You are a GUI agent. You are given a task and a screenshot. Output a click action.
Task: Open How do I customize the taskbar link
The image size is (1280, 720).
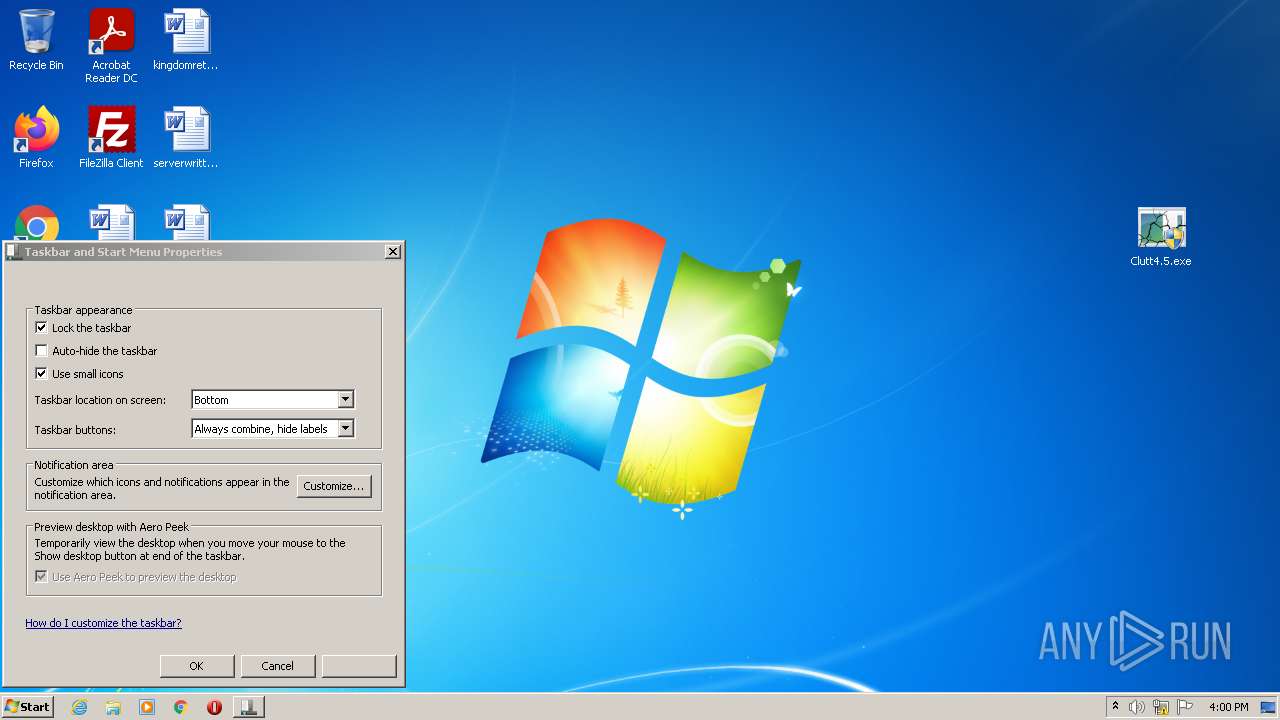[x=103, y=623]
